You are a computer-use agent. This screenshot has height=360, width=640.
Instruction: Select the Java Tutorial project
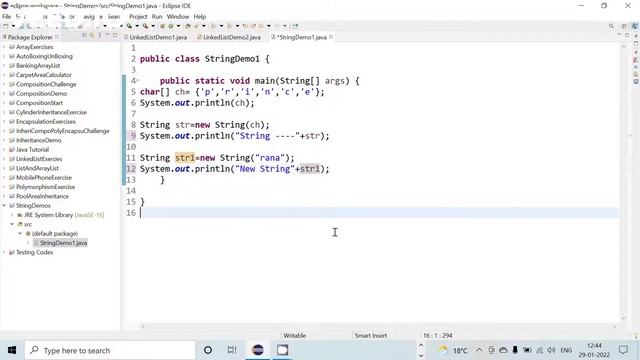[32, 150]
